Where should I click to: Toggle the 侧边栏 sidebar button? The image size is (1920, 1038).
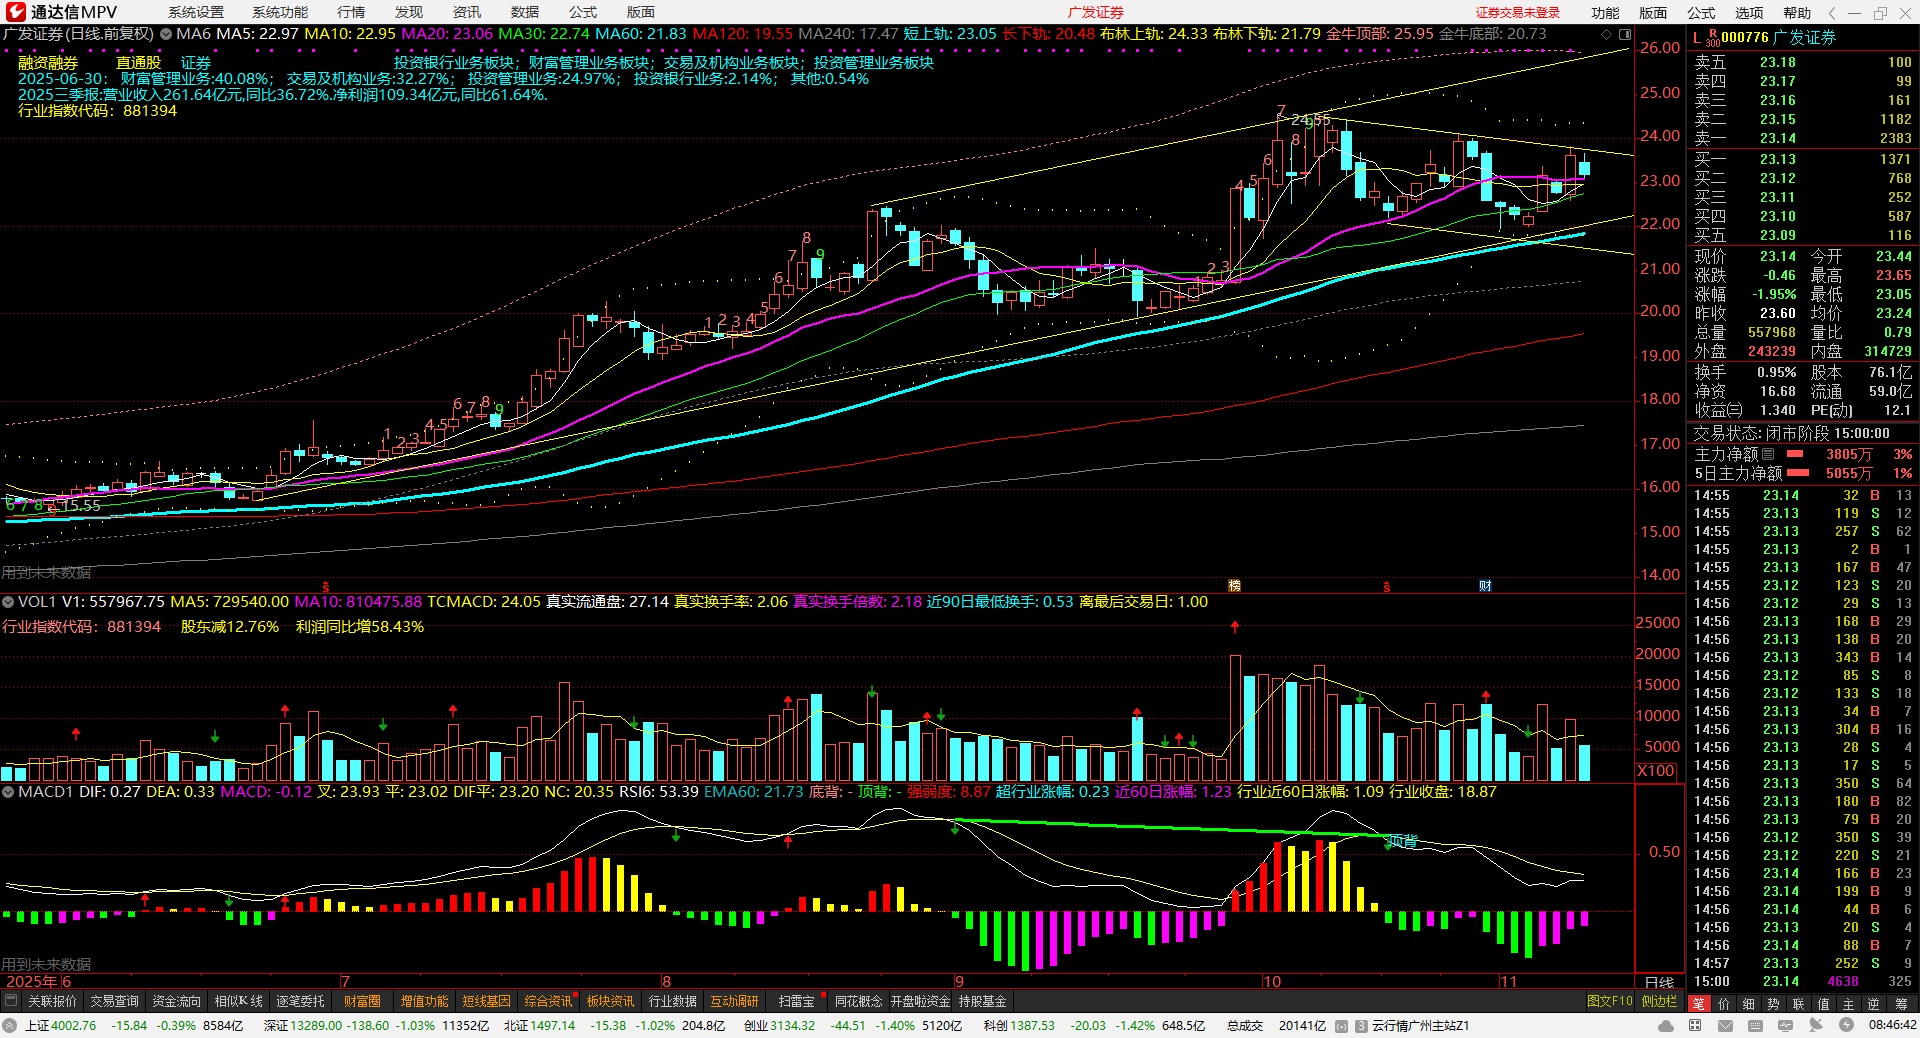(1660, 1001)
